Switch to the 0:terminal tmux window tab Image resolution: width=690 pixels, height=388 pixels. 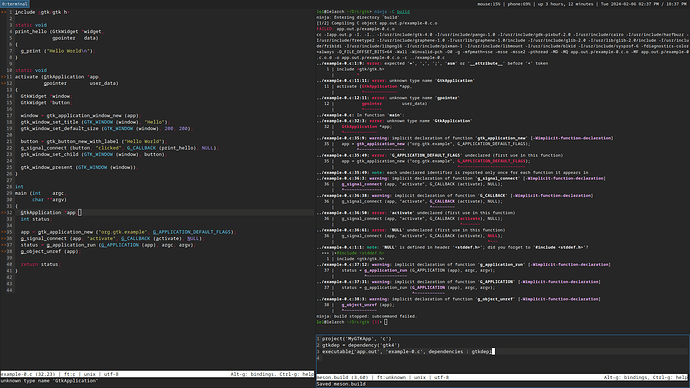coord(15,4)
